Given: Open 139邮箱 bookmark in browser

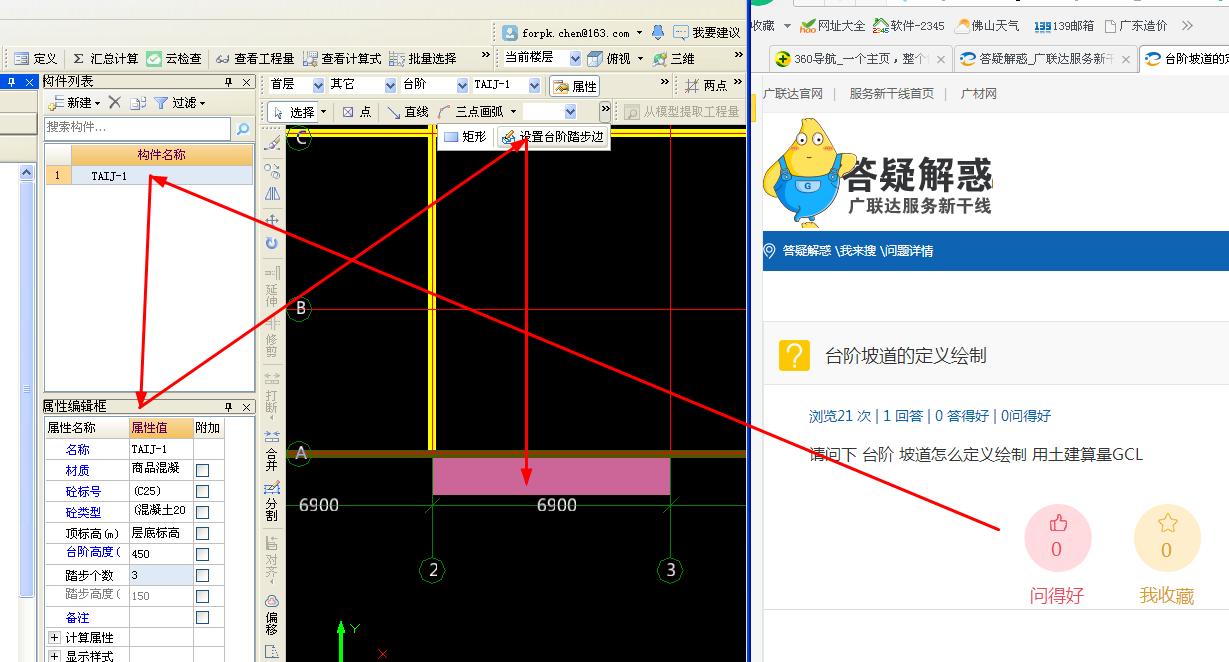Looking at the screenshot, I should point(1064,26).
